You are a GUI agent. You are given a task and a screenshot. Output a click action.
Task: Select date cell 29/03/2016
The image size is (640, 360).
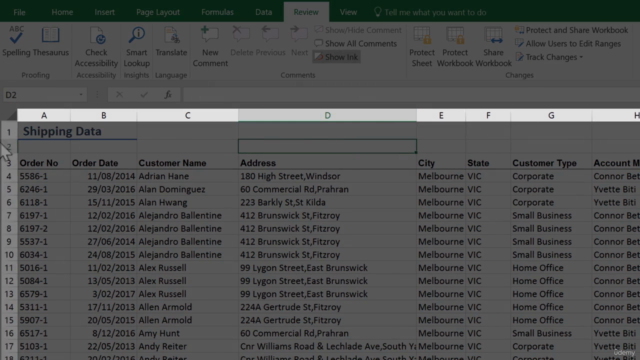(x=104, y=189)
